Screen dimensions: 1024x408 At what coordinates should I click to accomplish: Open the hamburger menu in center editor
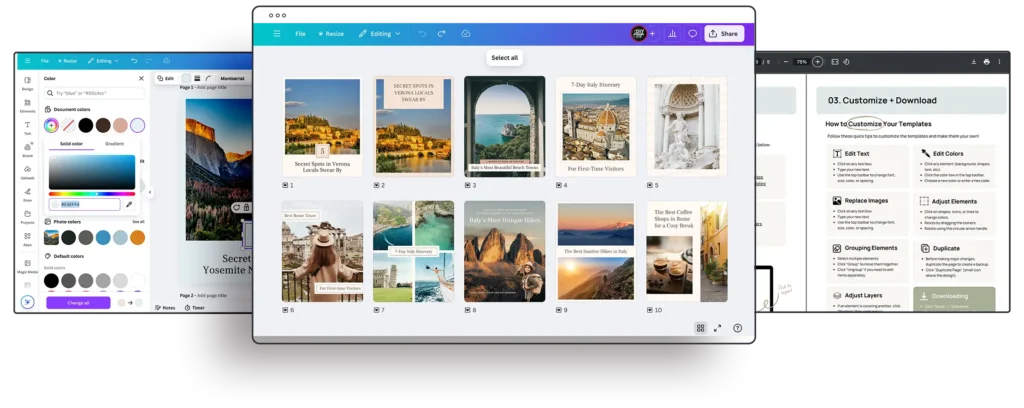point(274,33)
